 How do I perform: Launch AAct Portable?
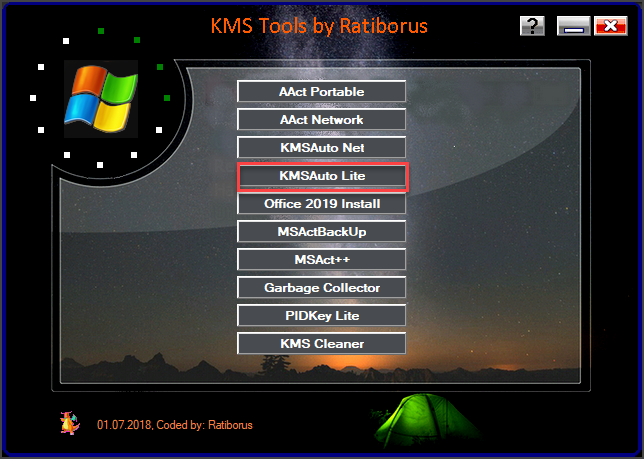click(321, 92)
